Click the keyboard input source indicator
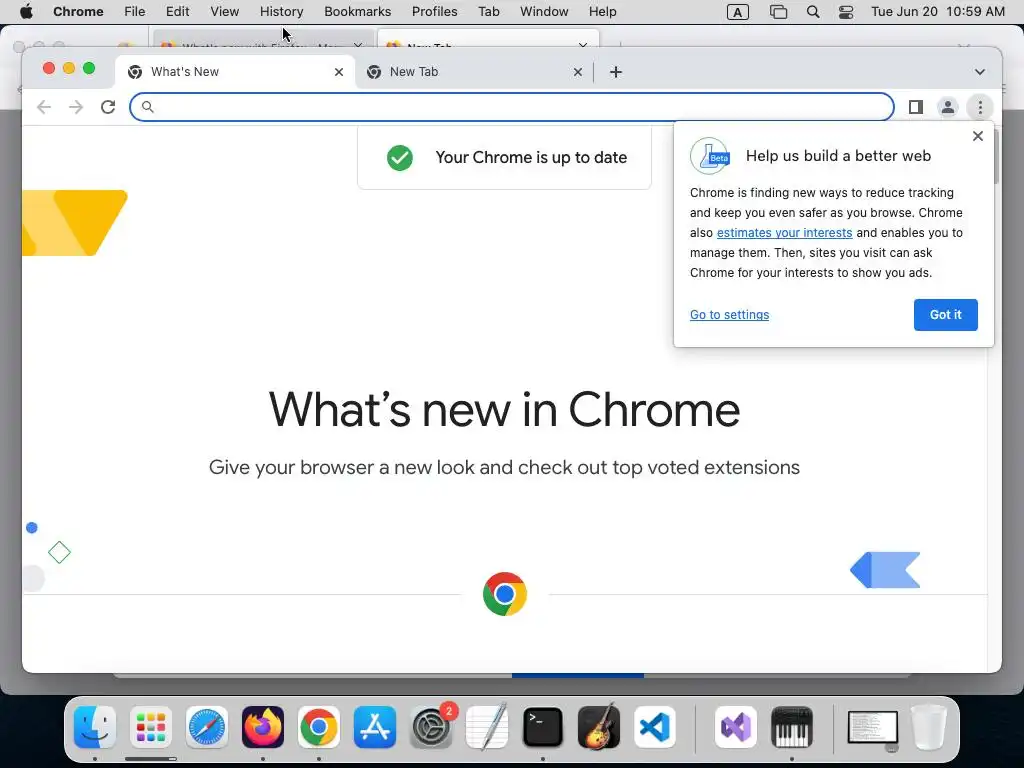This screenshot has width=1024, height=768. (737, 12)
